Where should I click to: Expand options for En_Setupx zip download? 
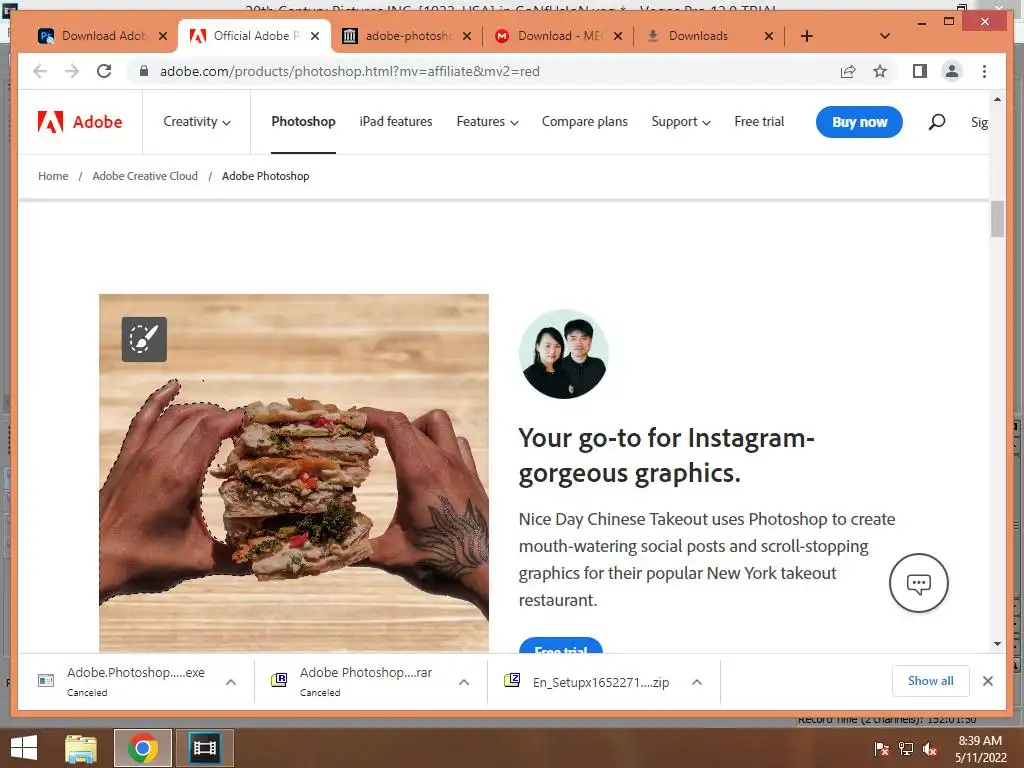697,682
